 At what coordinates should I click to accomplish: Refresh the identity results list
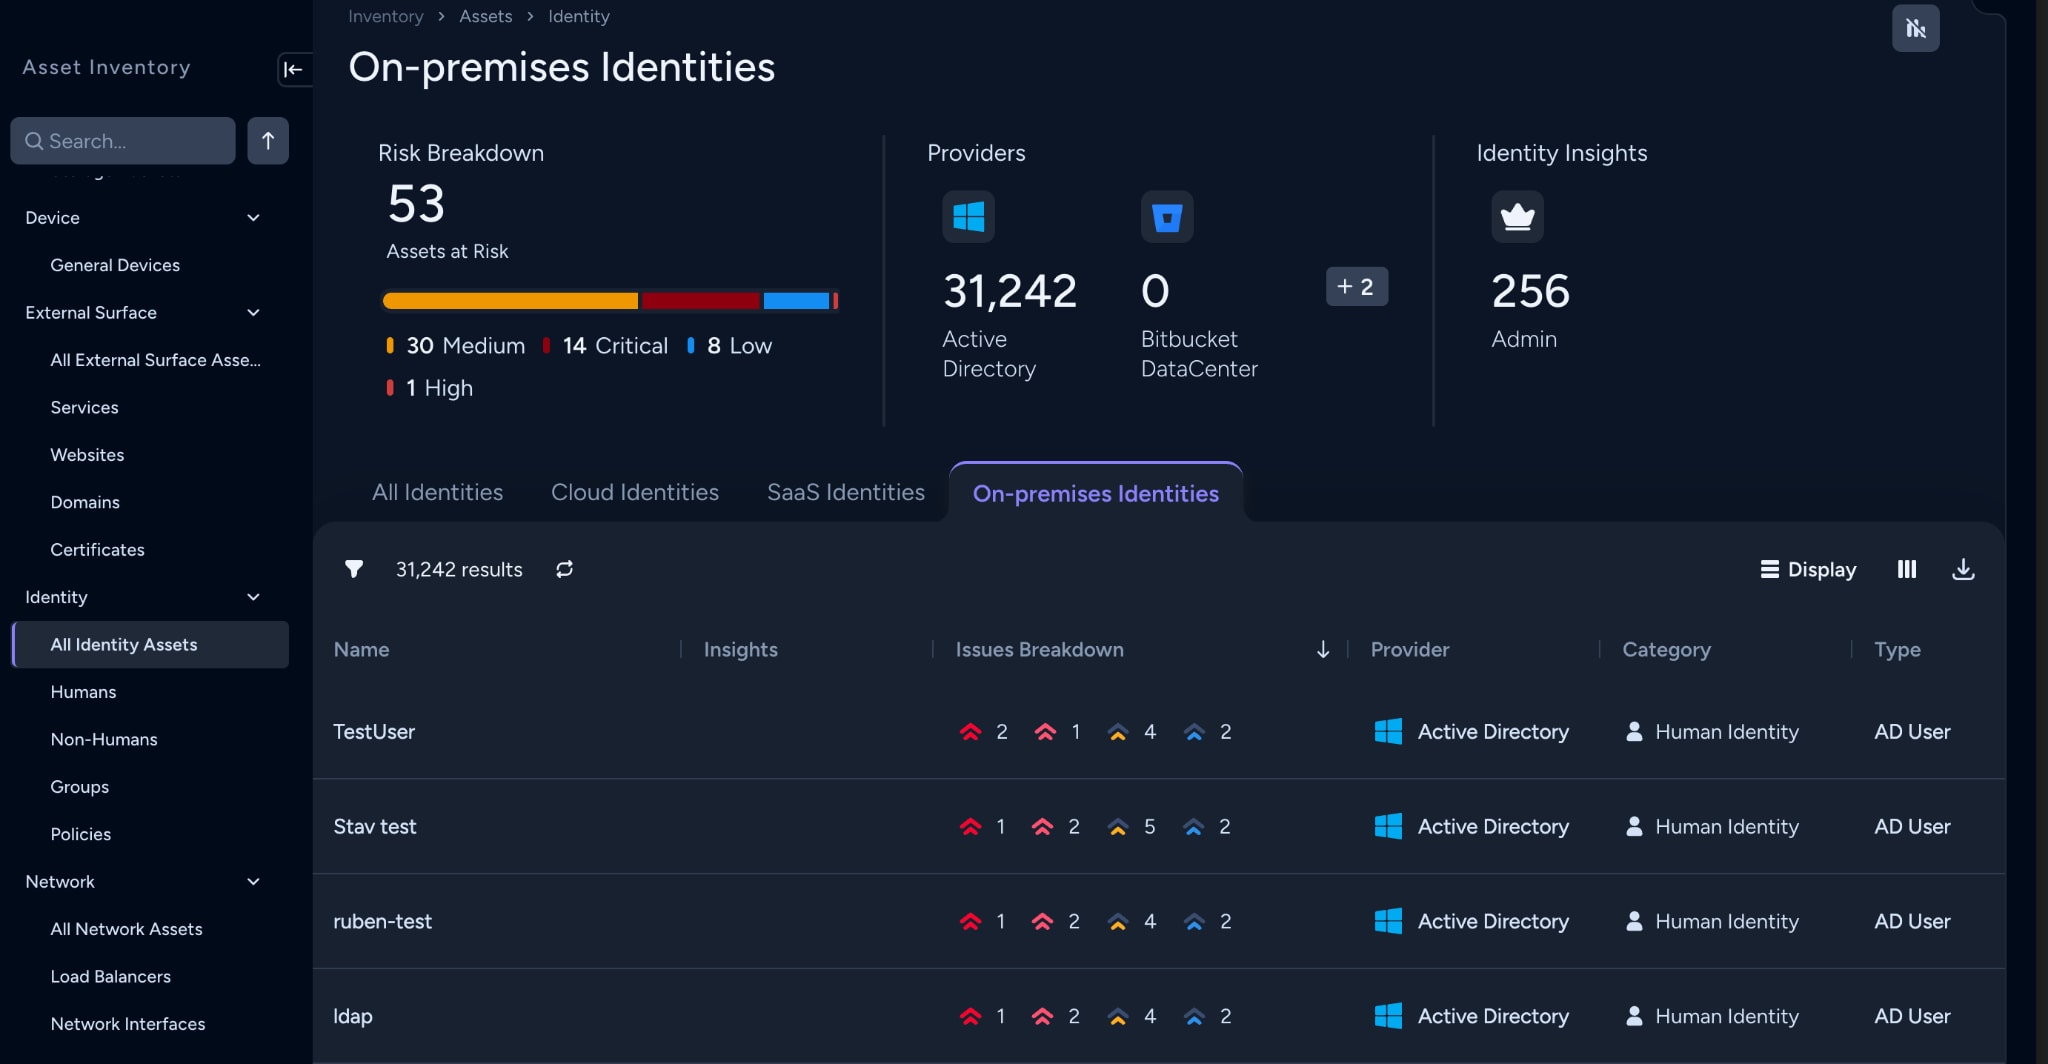pos(565,569)
